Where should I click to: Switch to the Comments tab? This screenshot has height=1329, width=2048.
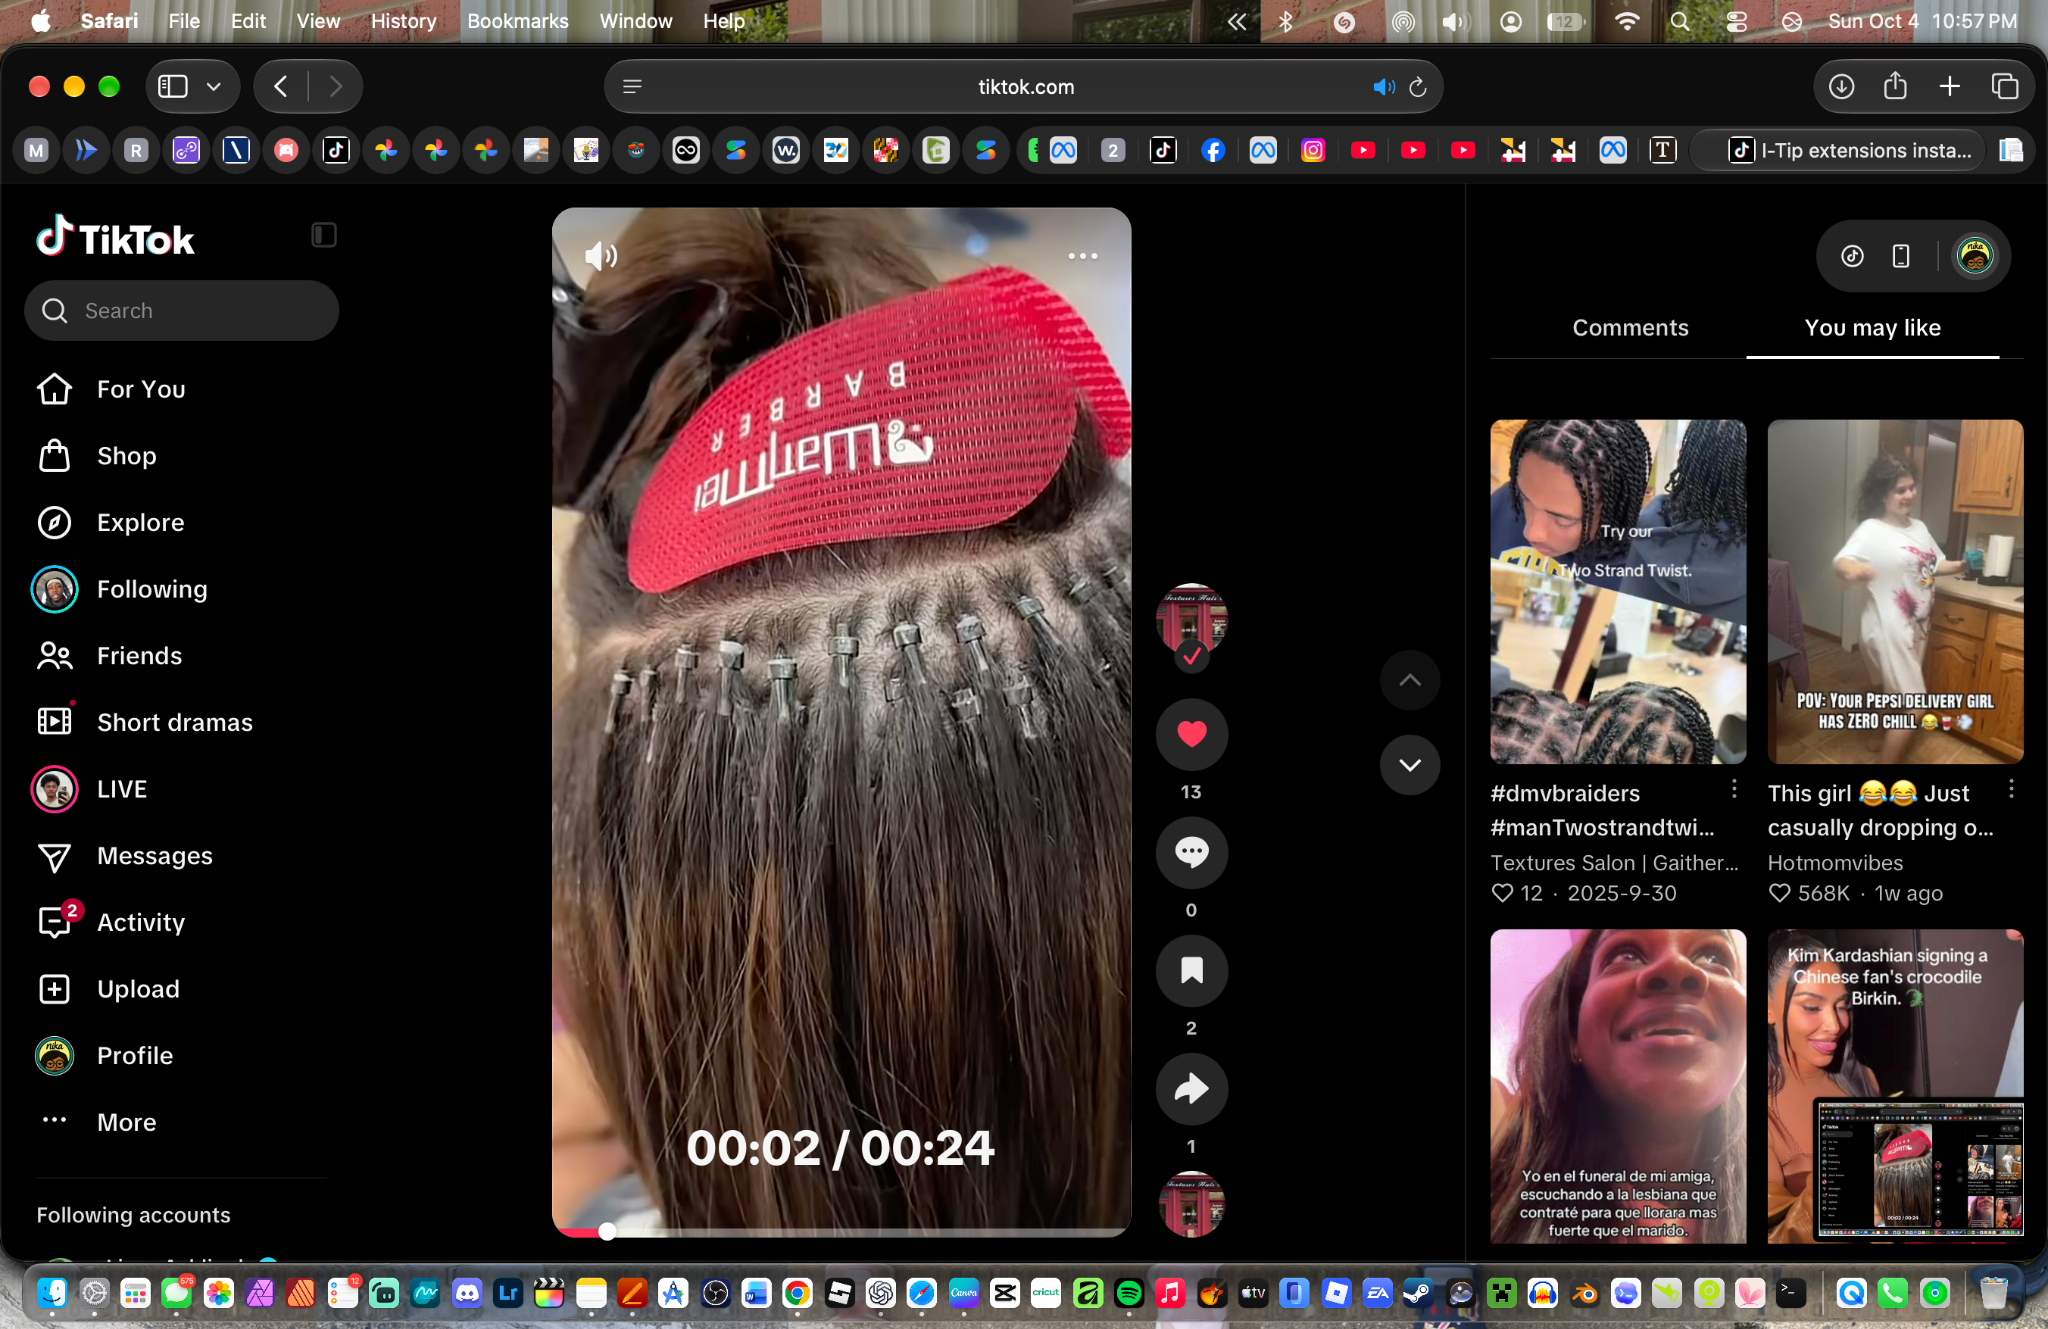coord(1630,328)
